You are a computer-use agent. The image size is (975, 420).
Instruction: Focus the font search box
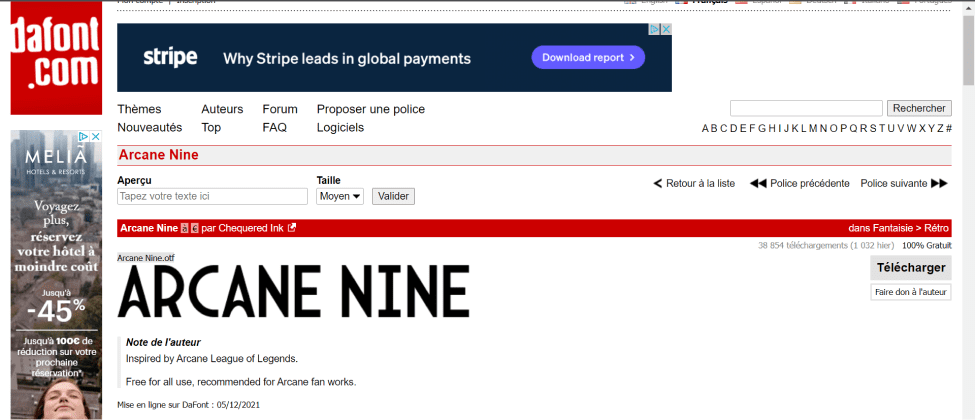(x=806, y=108)
